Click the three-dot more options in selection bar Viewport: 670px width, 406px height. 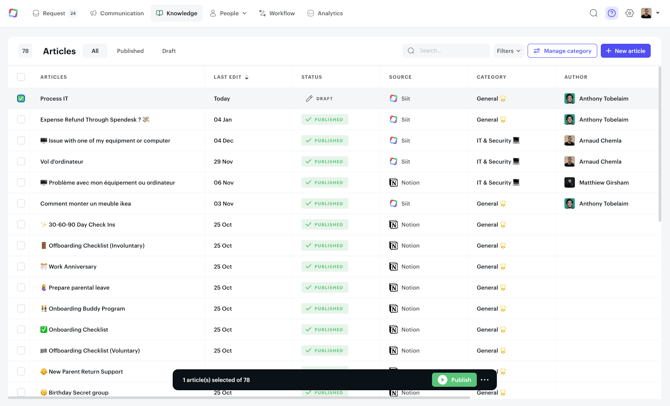[485, 380]
